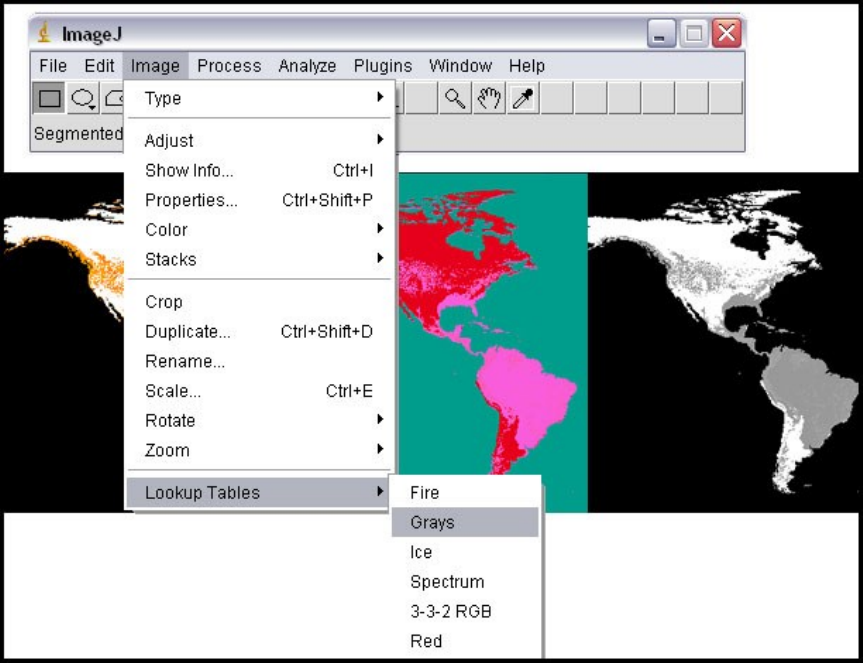Viewport: 863px width, 663px height.
Task: Select the Magnifying glass zoom tool
Action: click(455, 98)
